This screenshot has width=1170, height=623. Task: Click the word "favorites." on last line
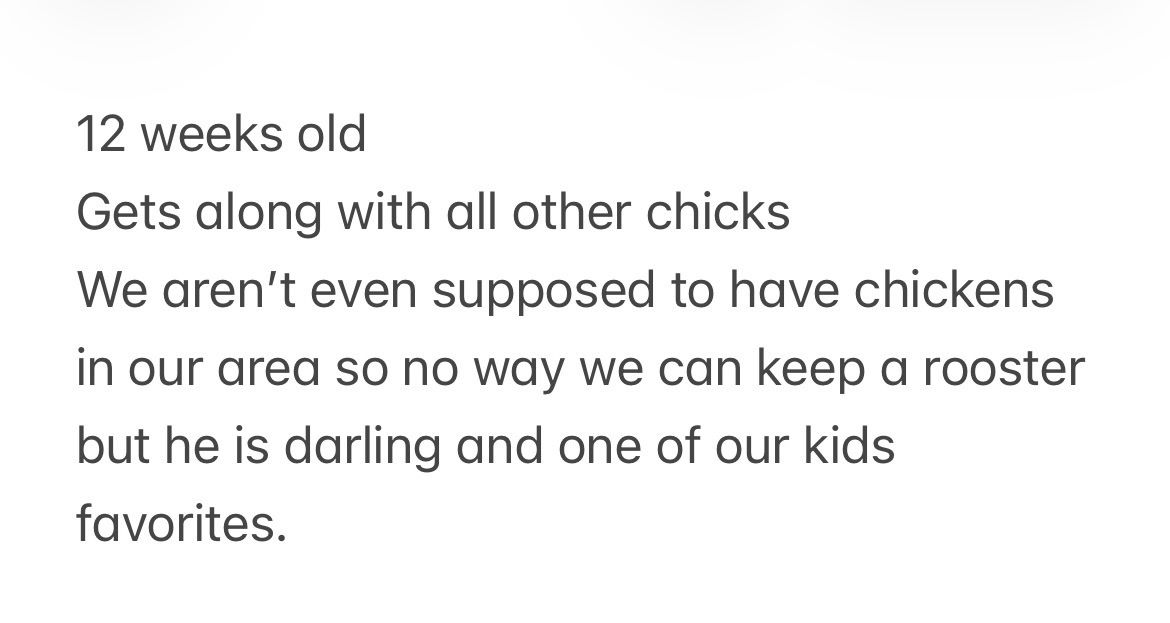[181, 524]
